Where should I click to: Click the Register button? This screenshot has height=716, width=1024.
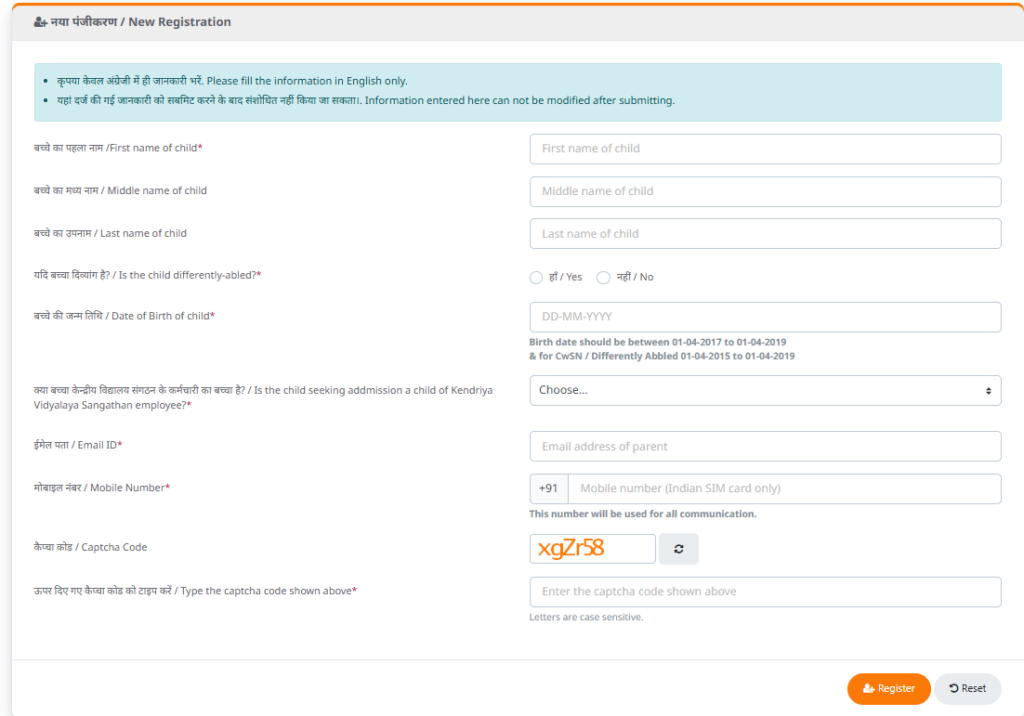point(889,689)
